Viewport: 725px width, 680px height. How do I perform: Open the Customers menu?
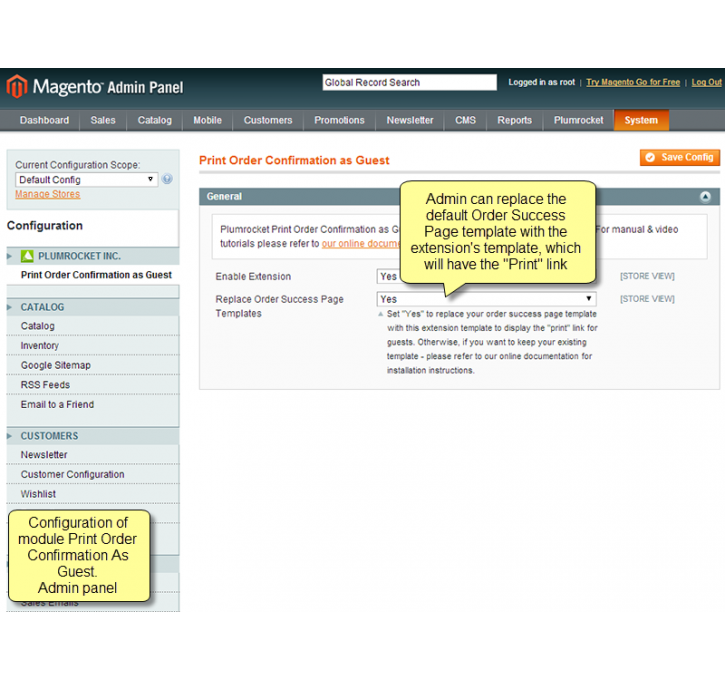tap(268, 120)
